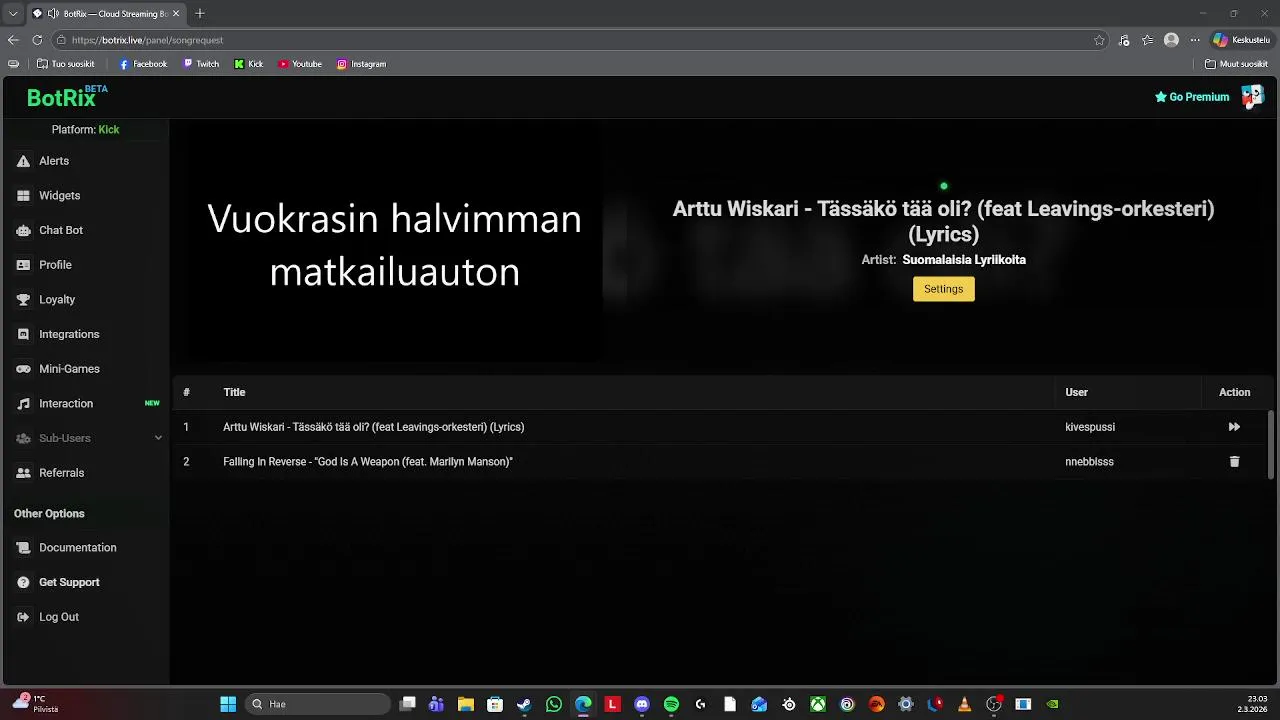Open Steam from the taskbar
Image resolution: width=1280 pixels, height=720 pixels.
coord(524,704)
